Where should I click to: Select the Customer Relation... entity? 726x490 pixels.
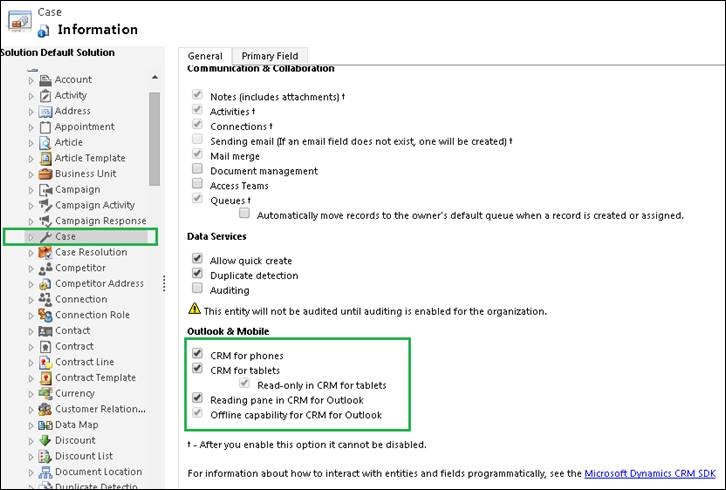coord(100,409)
